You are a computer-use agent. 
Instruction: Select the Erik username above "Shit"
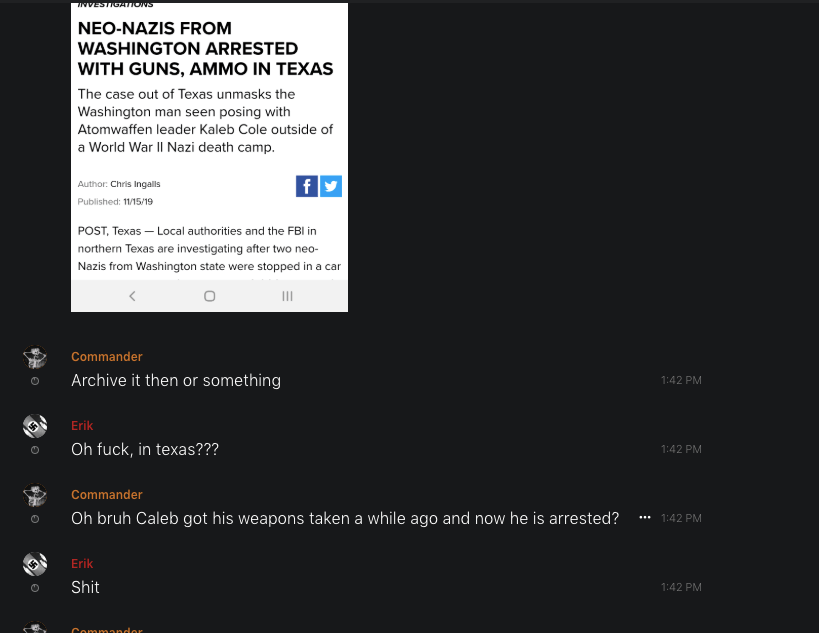pyautogui.click(x=82, y=564)
